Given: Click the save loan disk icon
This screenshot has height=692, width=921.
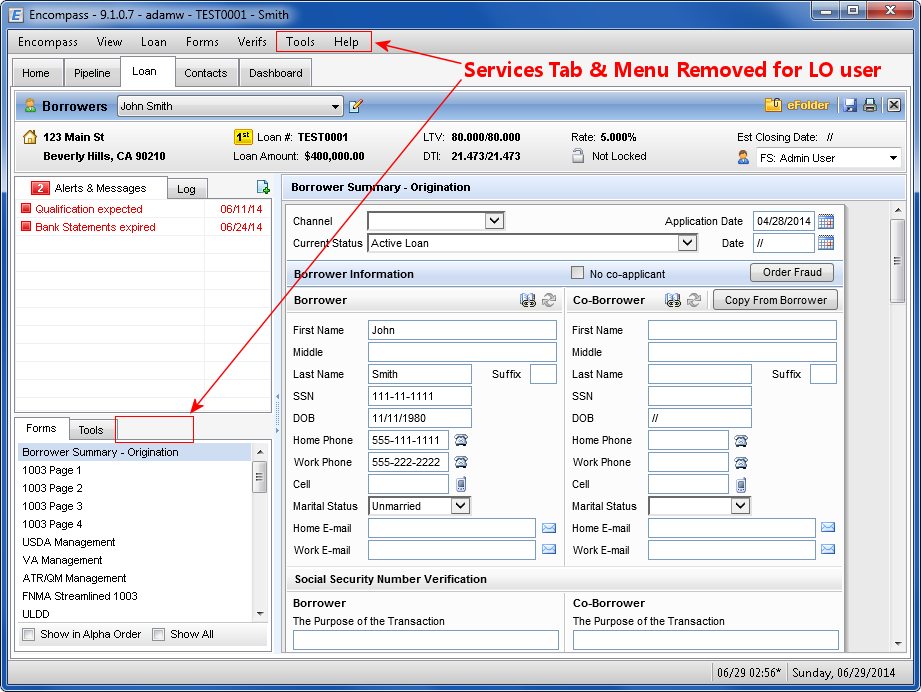Looking at the screenshot, I should click(x=850, y=105).
